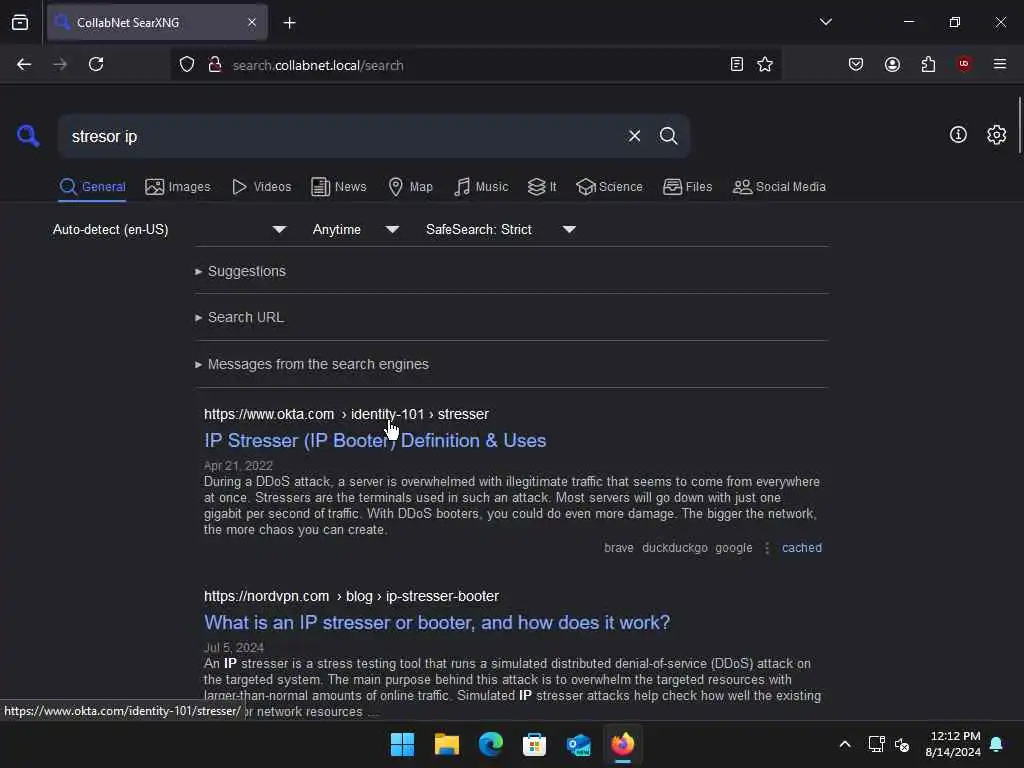This screenshot has width=1024, height=768.
Task: Launch Microsoft Edge from taskbar
Action: pyautogui.click(x=490, y=744)
